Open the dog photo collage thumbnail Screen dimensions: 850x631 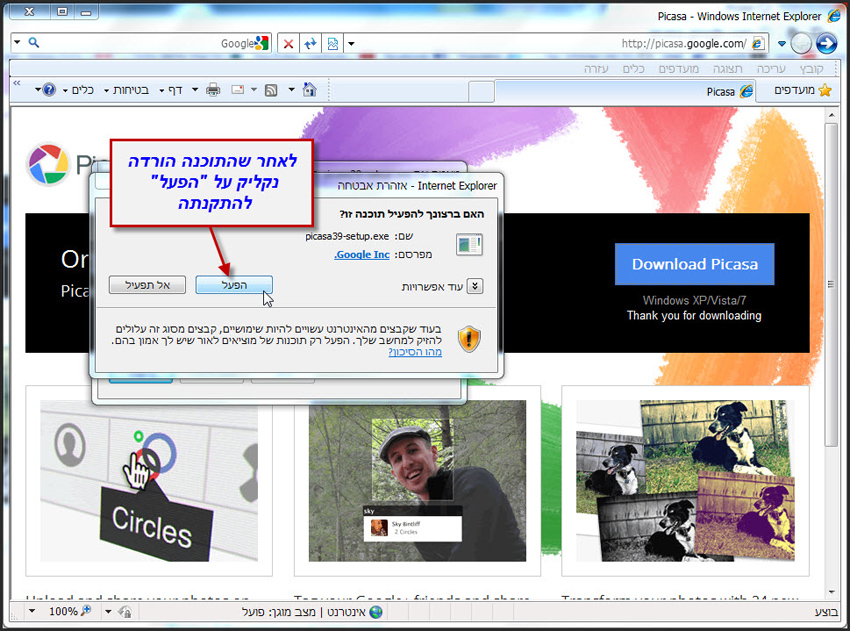(685, 481)
